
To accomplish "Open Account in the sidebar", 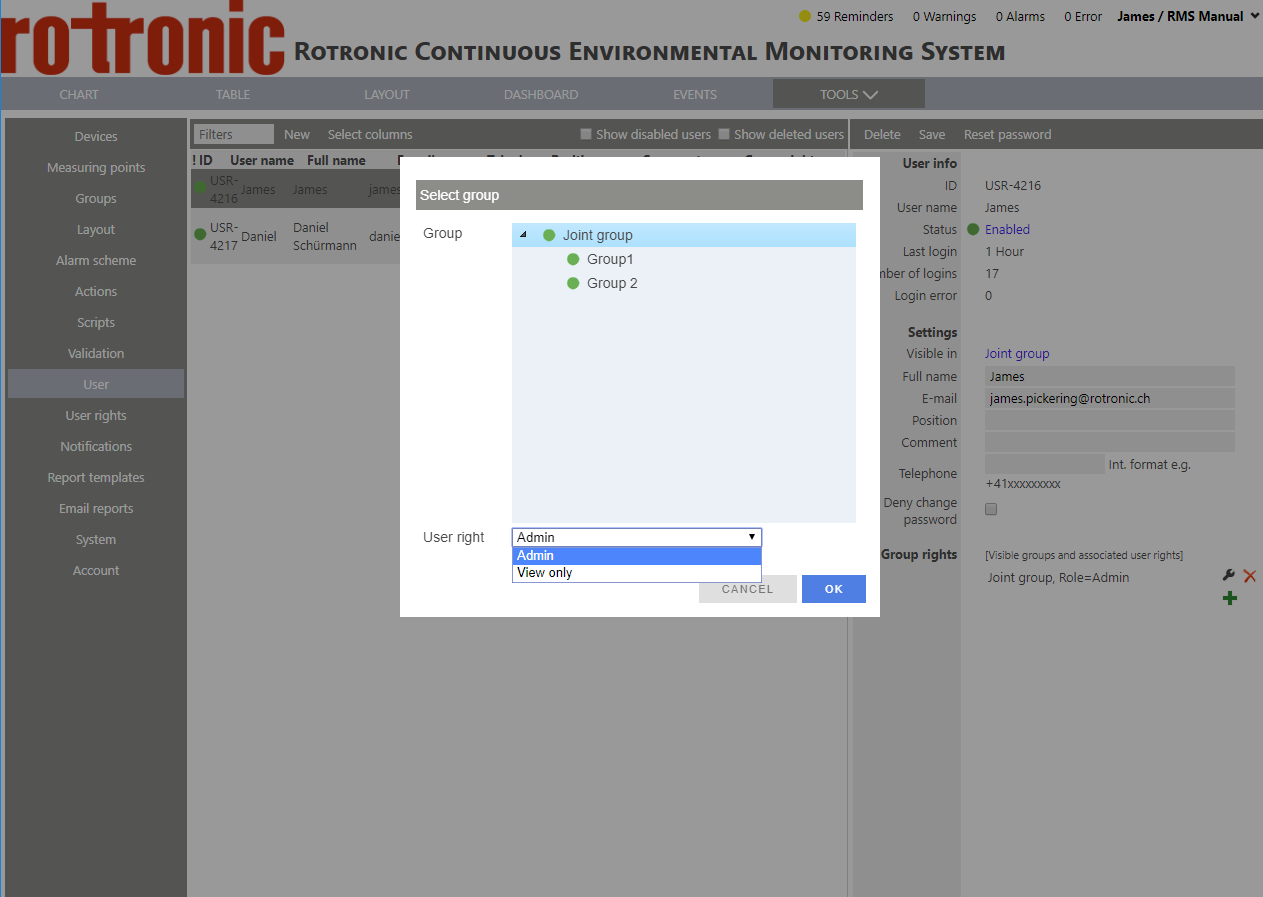I will point(96,570).
